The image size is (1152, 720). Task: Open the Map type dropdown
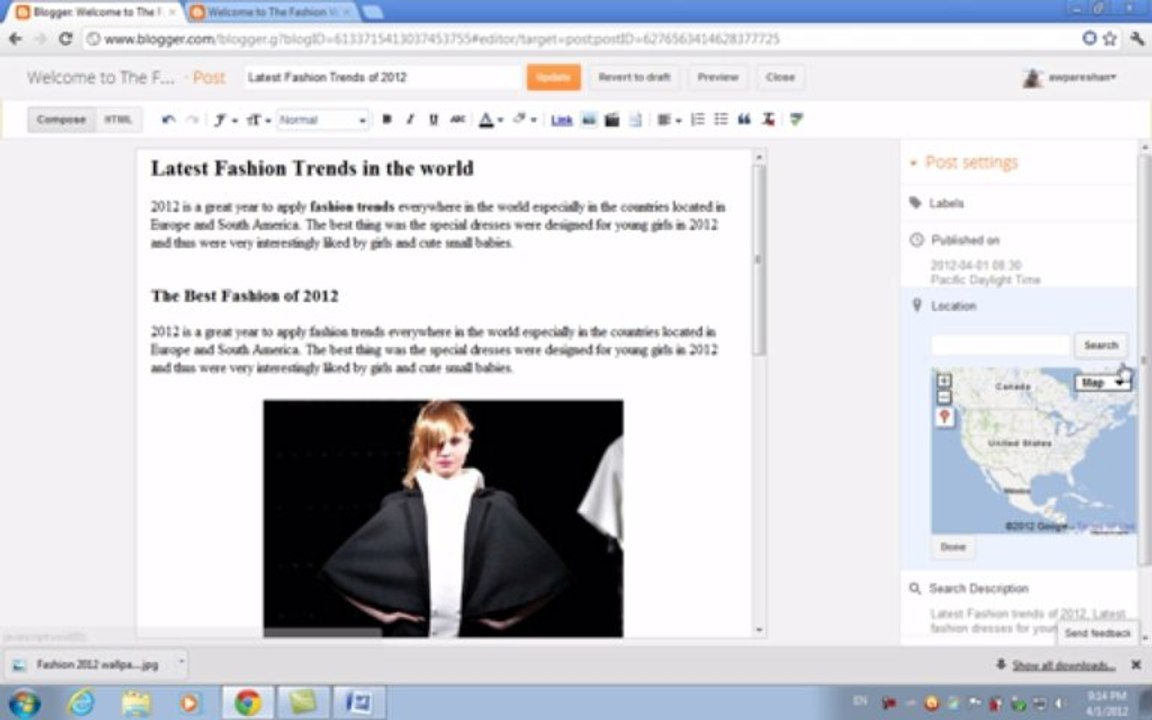point(1101,383)
